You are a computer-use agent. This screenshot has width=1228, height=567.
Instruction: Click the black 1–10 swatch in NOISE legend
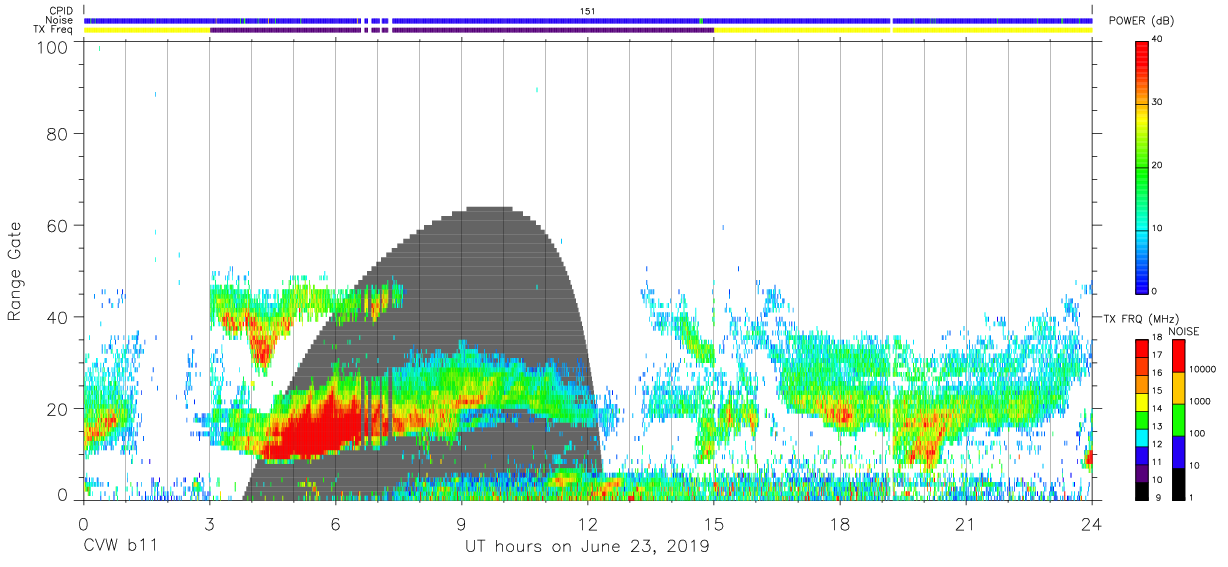[x=1178, y=484]
